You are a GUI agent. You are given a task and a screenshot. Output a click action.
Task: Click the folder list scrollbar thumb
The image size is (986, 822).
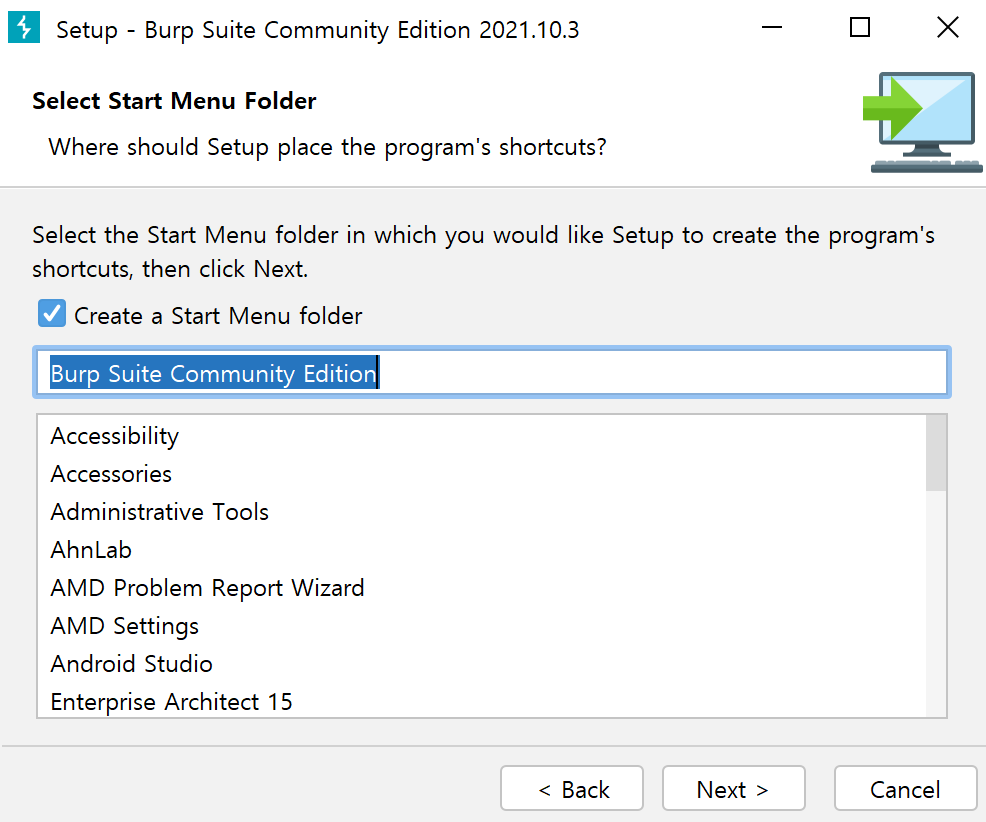[936, 452]
